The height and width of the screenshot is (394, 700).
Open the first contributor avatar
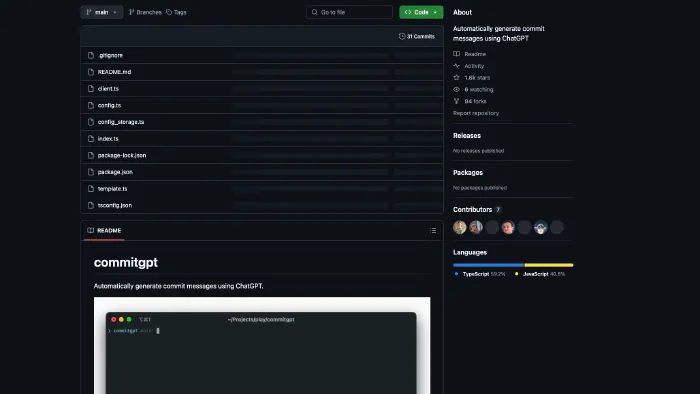tap(460, 227)
